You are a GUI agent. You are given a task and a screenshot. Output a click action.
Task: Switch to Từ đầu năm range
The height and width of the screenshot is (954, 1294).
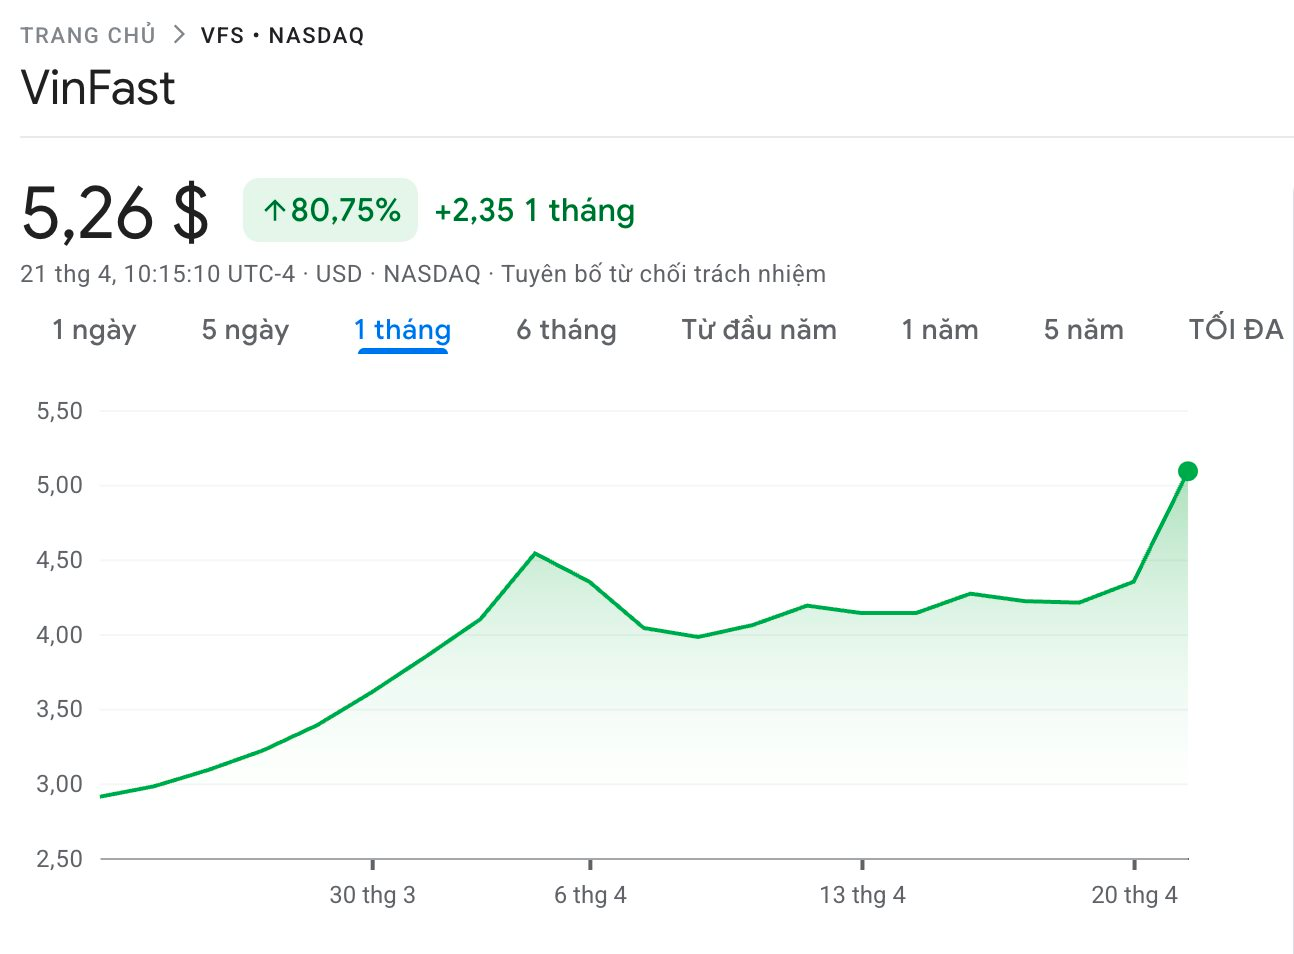759,330
